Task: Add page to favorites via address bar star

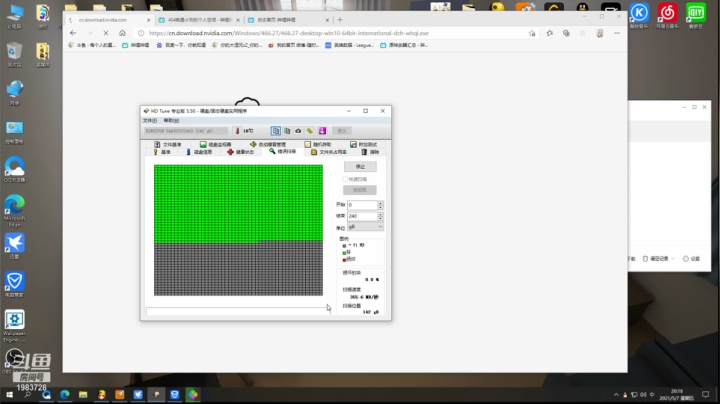Action: [532, 33]
